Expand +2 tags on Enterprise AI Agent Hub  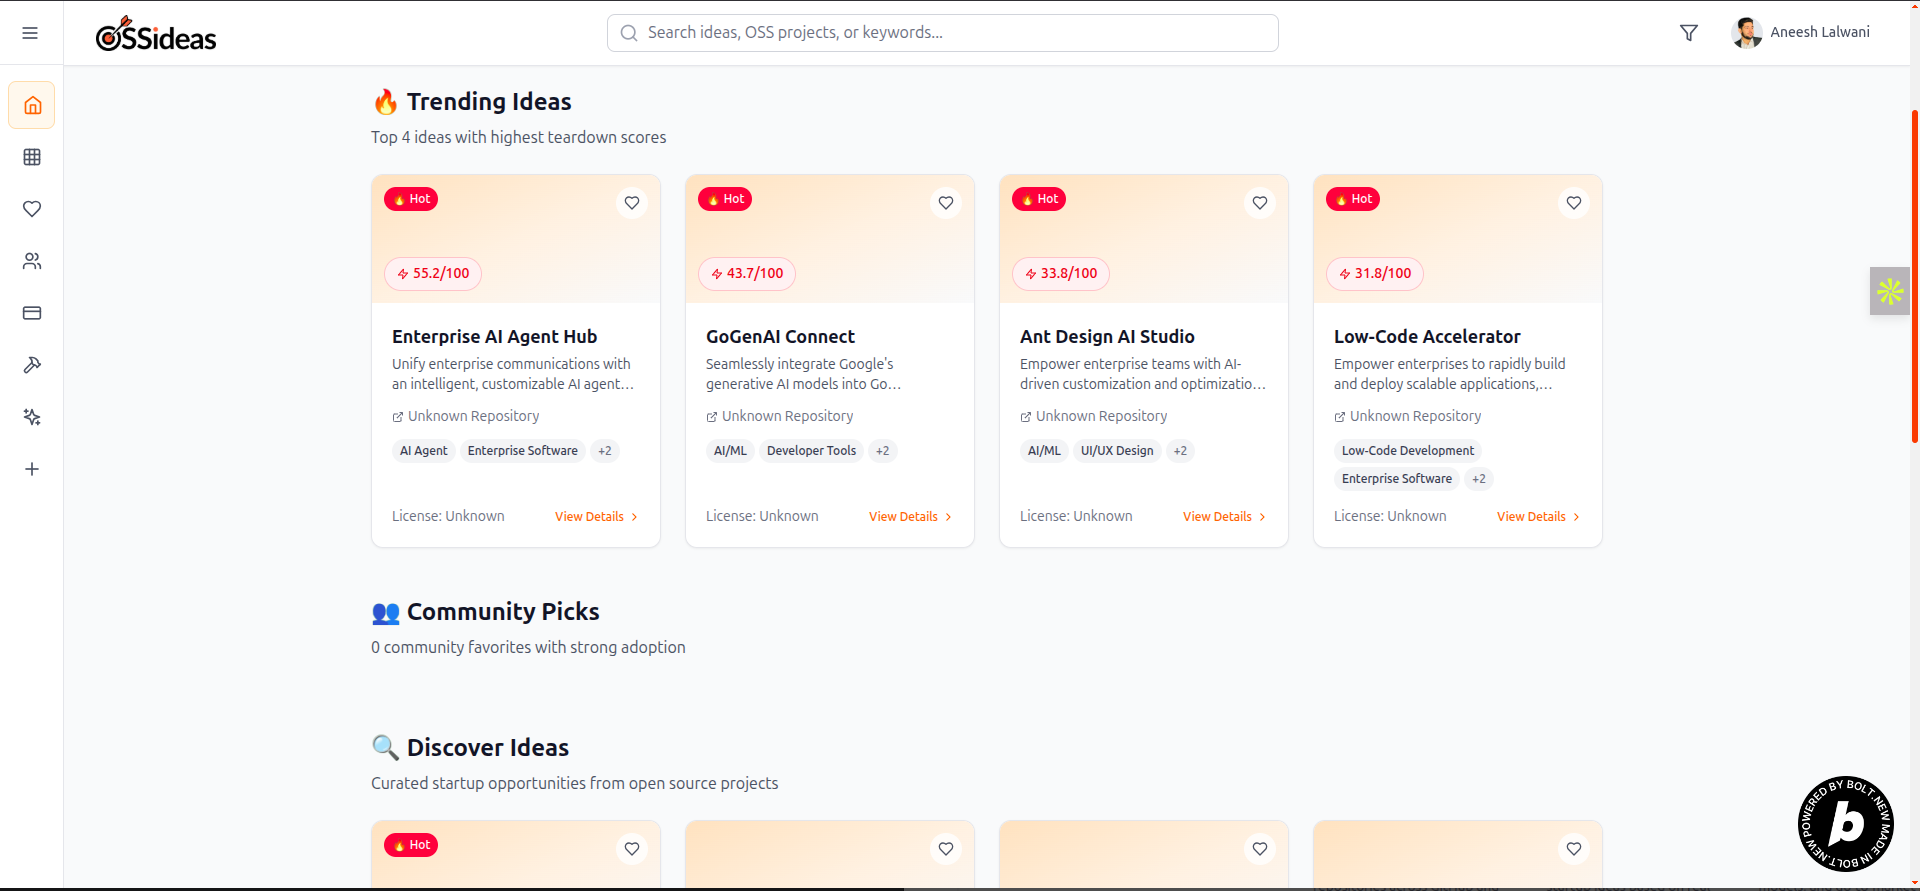[x=605, y=451]
